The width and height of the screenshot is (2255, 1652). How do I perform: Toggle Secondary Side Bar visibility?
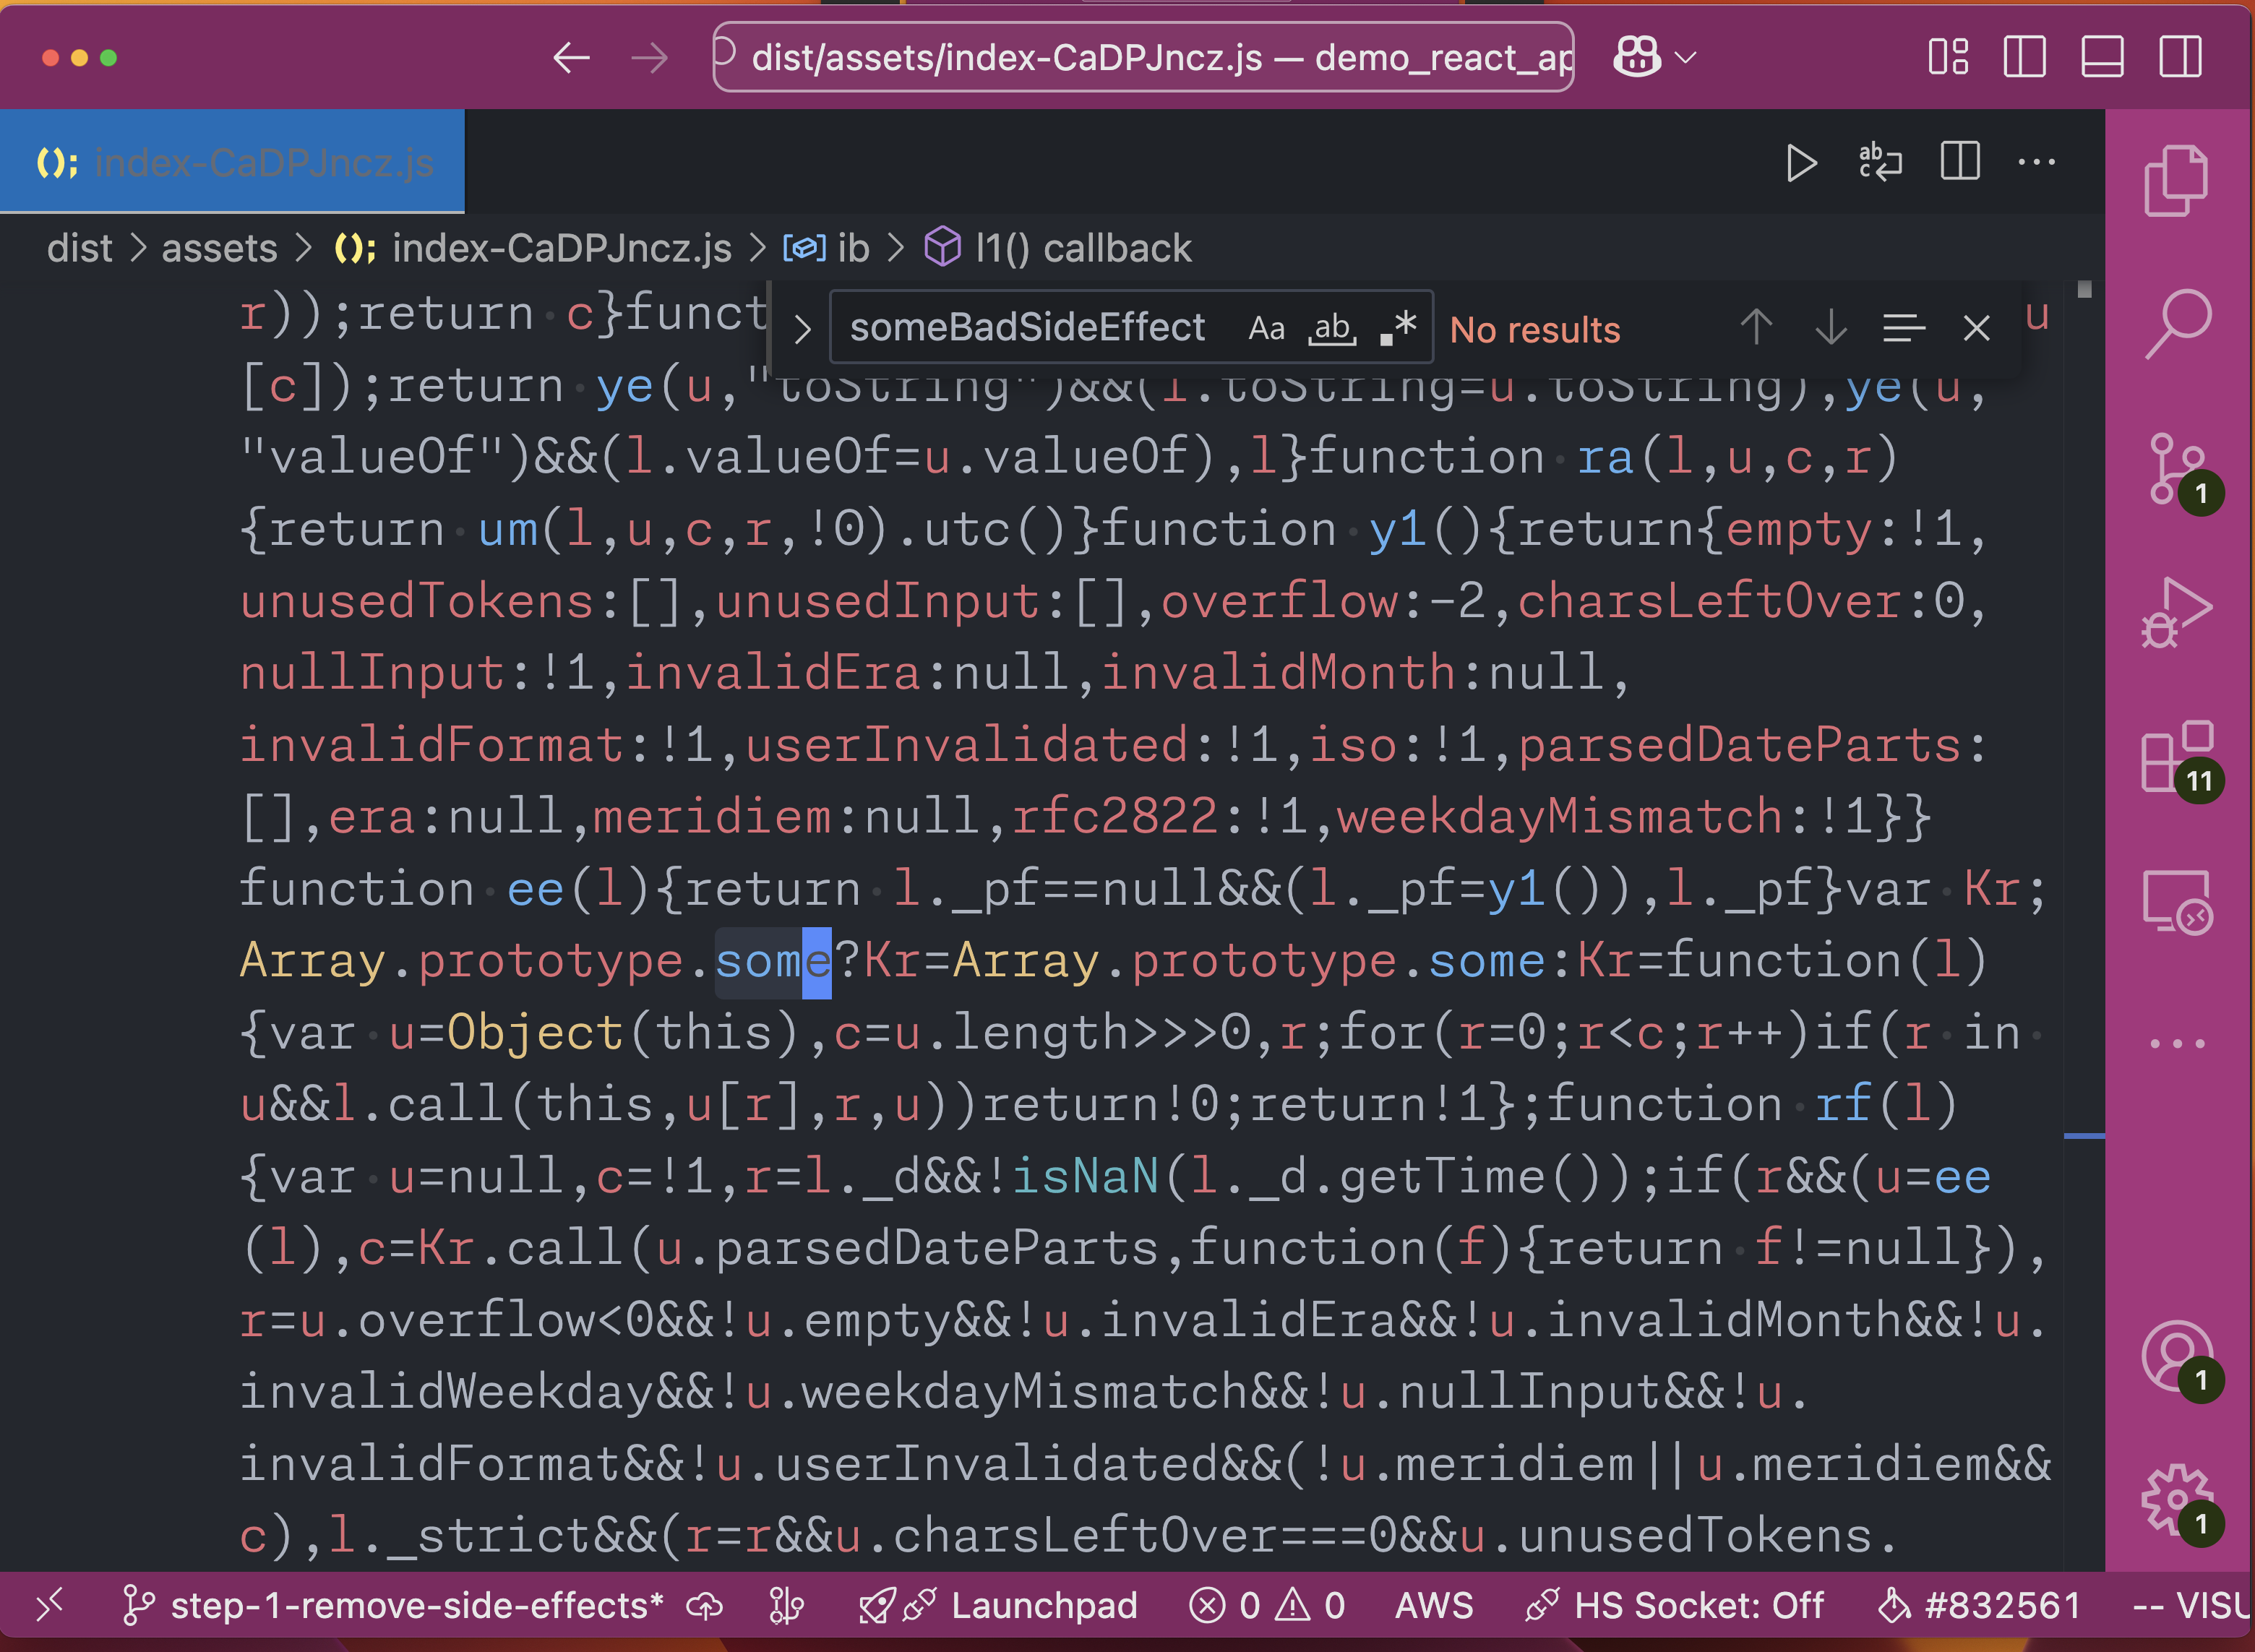pos(2181,57)
